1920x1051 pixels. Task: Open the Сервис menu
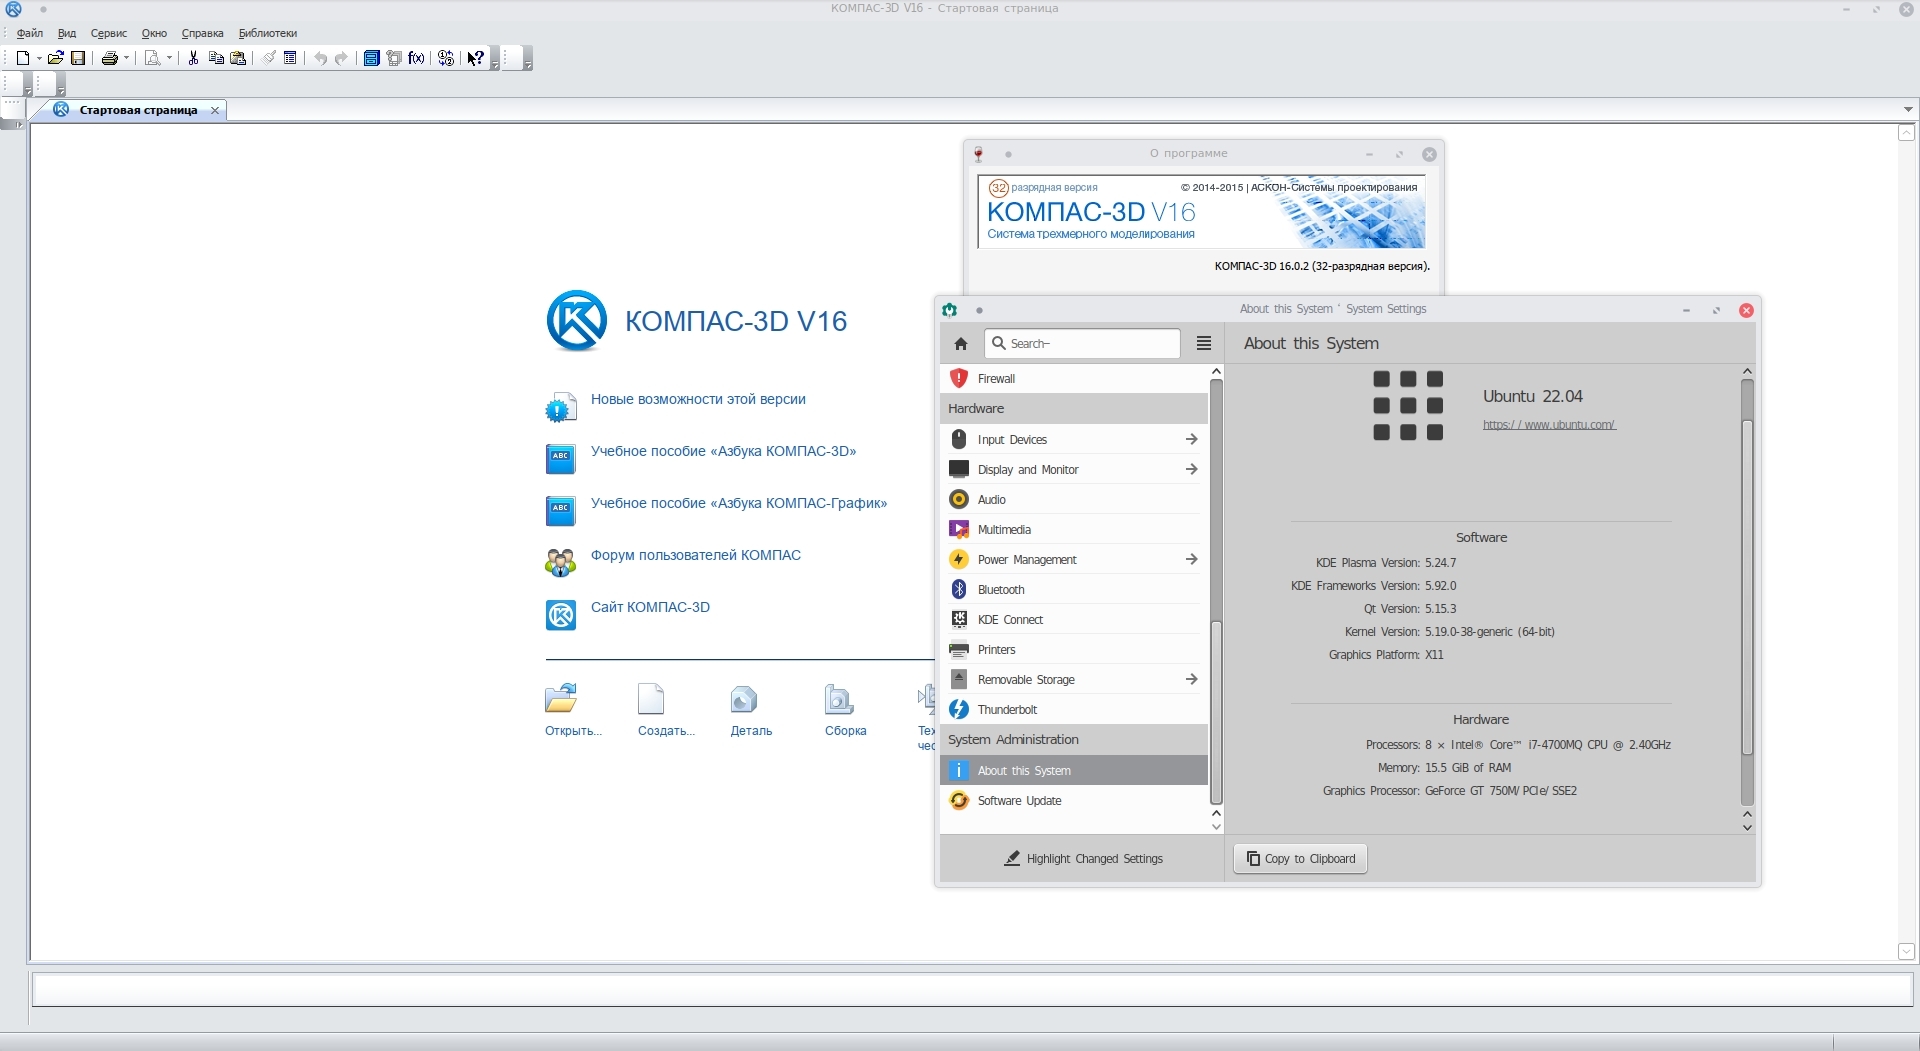[109, 33]
